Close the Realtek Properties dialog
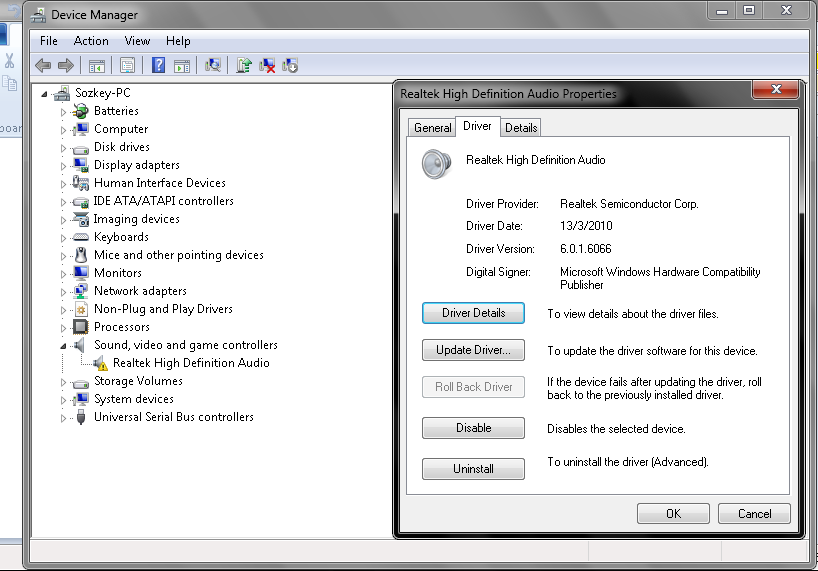The height and width of the screenshot is (571, 818). click(776, 89)
